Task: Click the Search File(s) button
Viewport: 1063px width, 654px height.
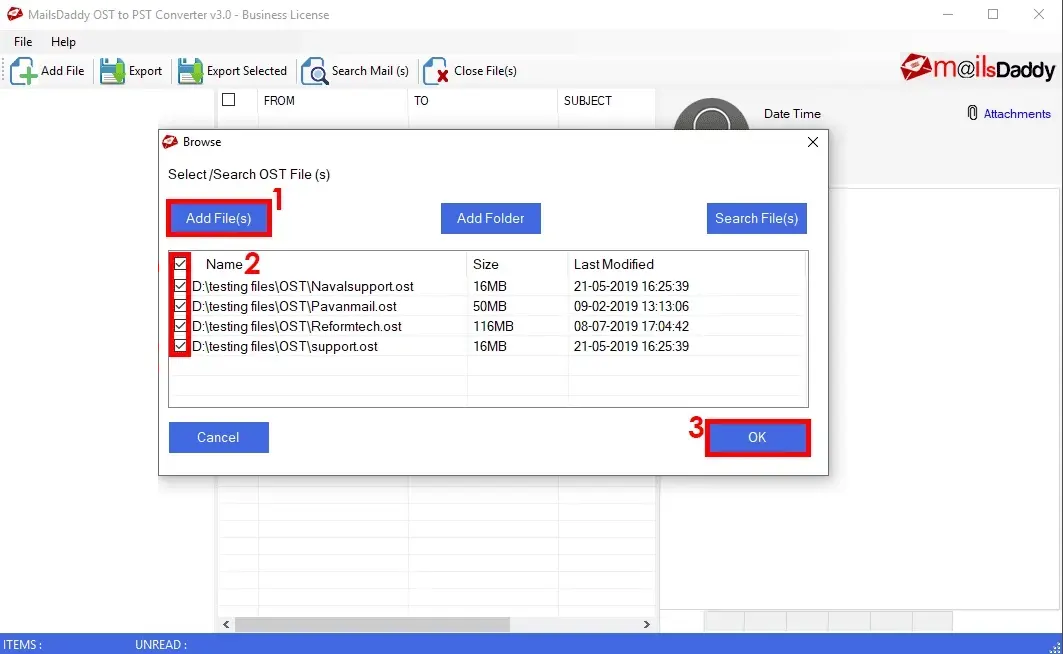Action: [x=757, y=218]
